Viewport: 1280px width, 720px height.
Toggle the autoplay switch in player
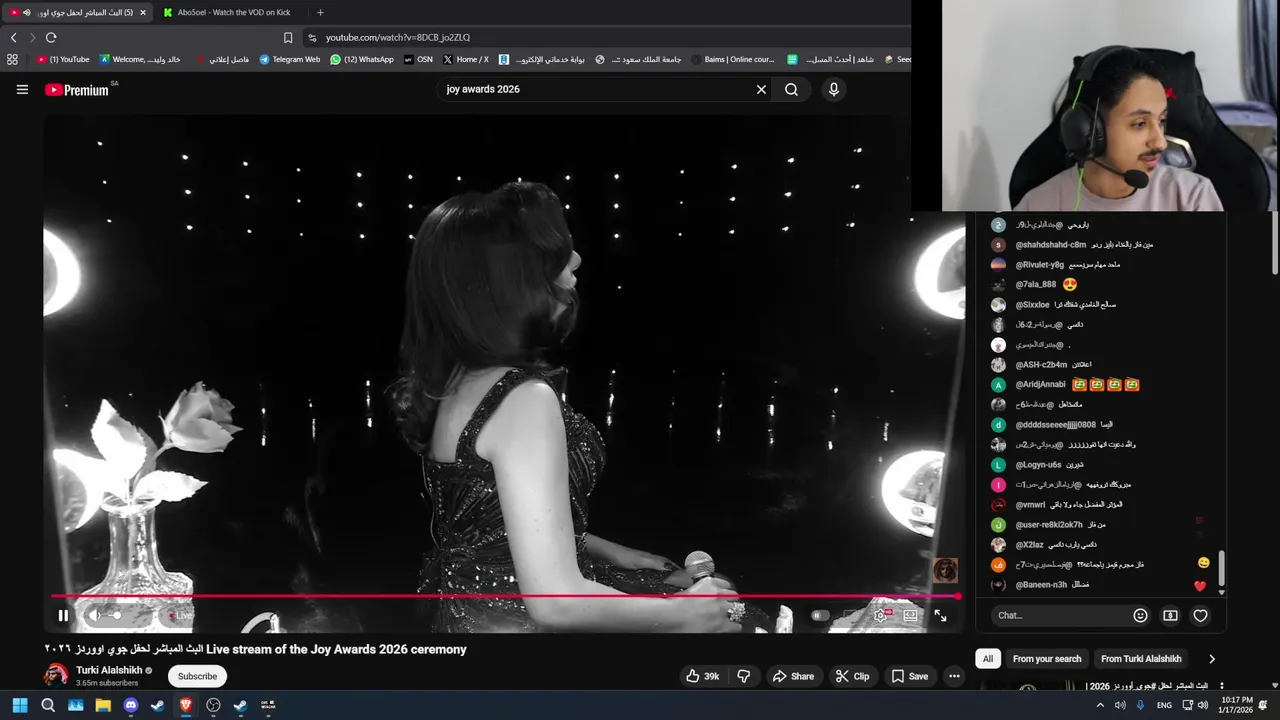click(x=820, y=615)
